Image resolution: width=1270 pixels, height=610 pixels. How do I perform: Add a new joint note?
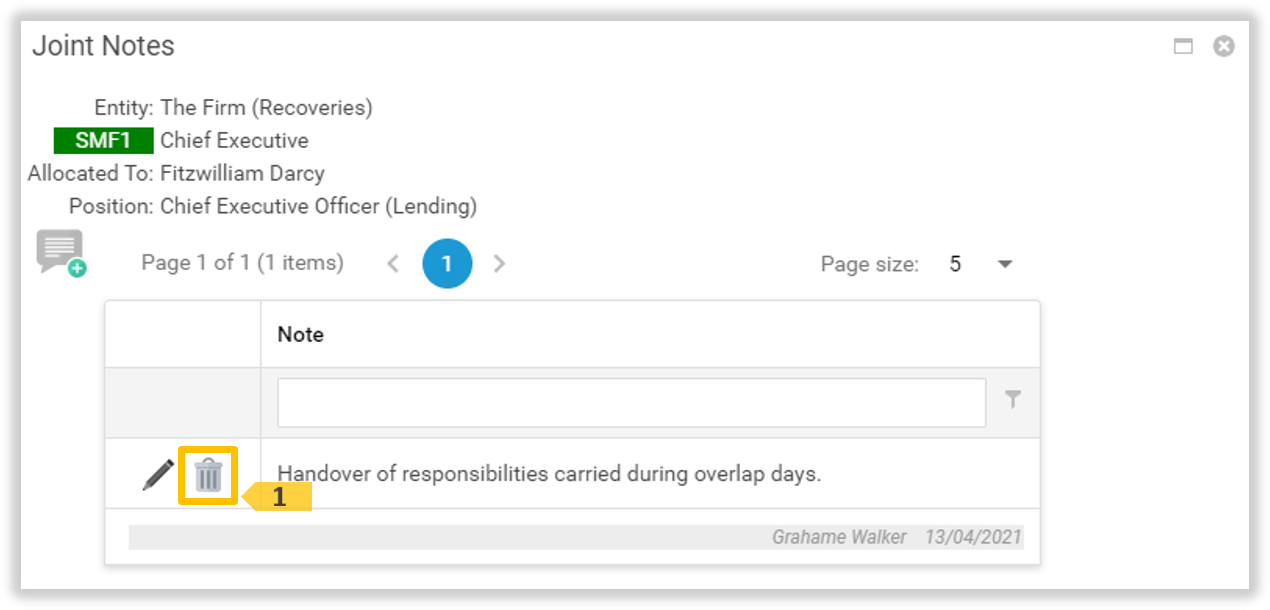tap(61, 253)
